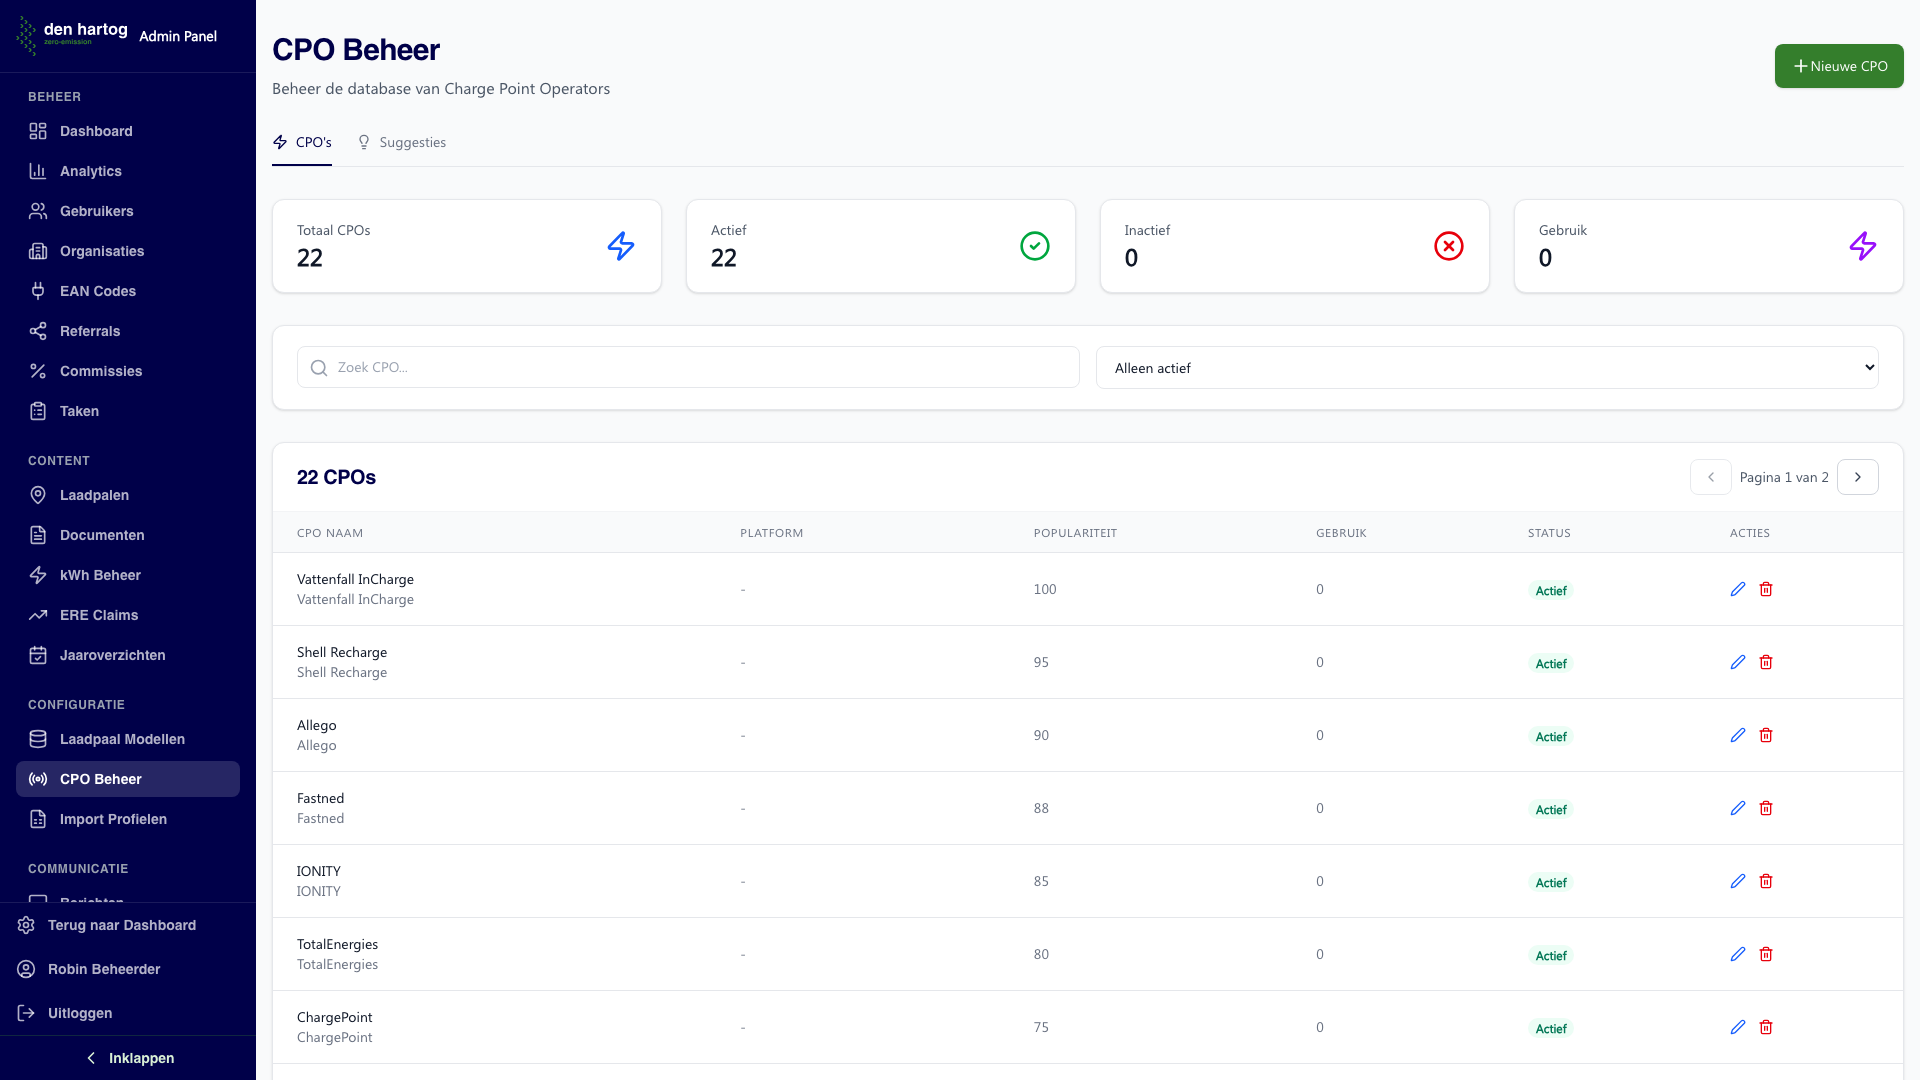Image resolution: width=1920 pixels, height=1080 pixels.
Task: Click the Pagina 1 van 2 label
Action: coord(1784,477)
